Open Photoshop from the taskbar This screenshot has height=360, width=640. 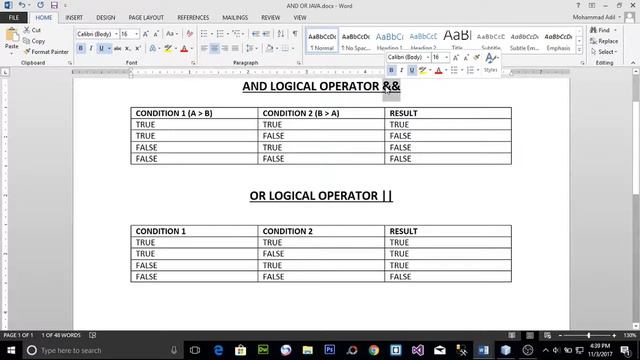click(x=329, y=350)
